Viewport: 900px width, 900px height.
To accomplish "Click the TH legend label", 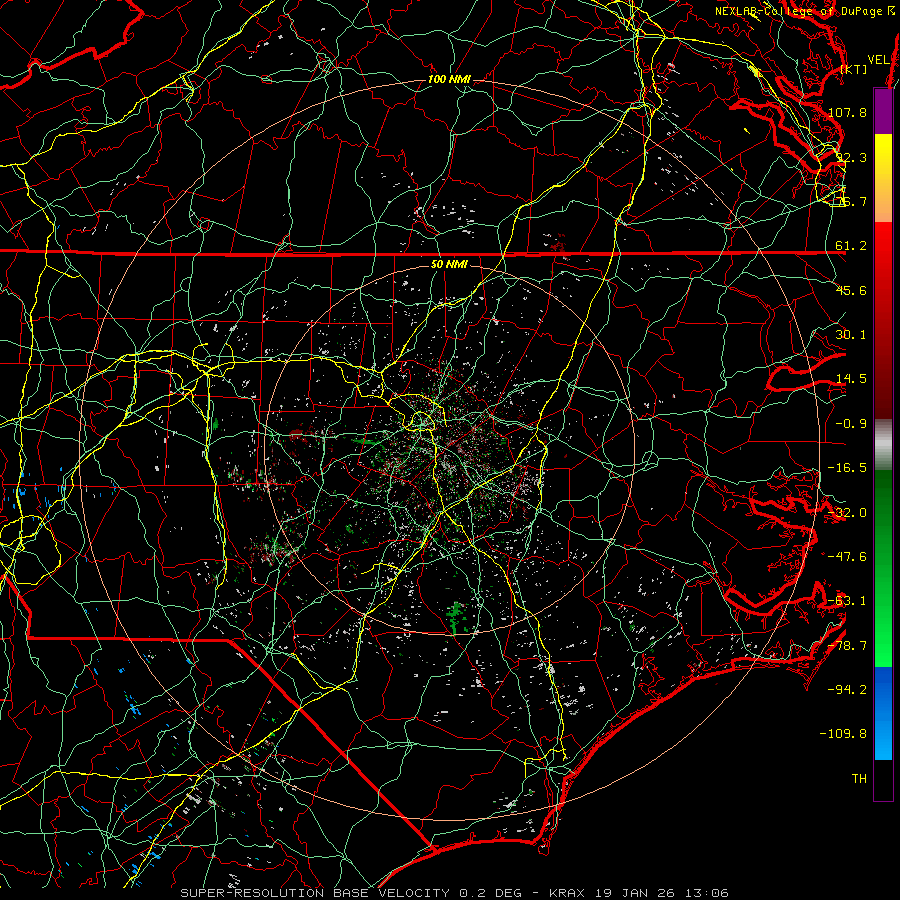I will 859,779.
